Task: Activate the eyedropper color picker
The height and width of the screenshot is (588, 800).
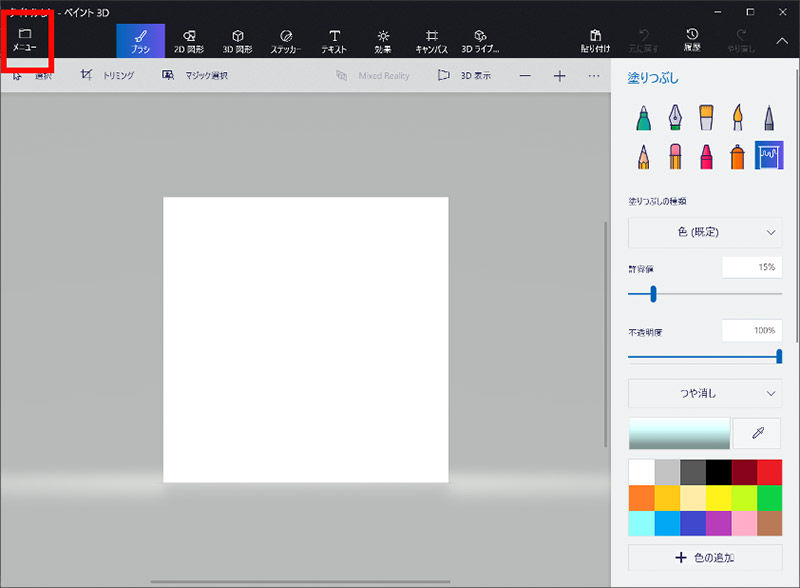Action: [x=758, y=433]
